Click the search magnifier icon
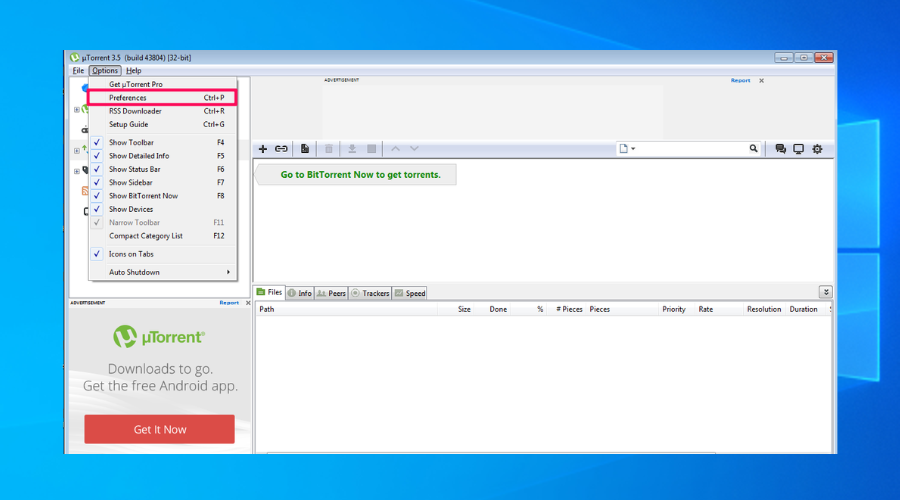The width and height of the screenshot is (900, 500). click(754, 149)
